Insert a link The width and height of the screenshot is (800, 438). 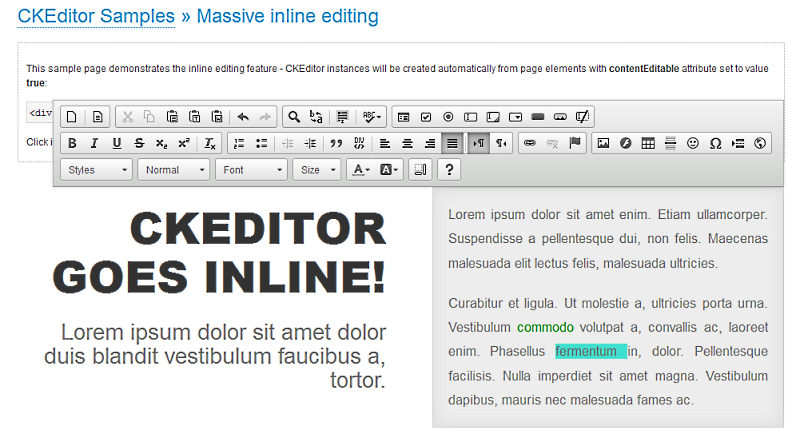coord(530,143)
